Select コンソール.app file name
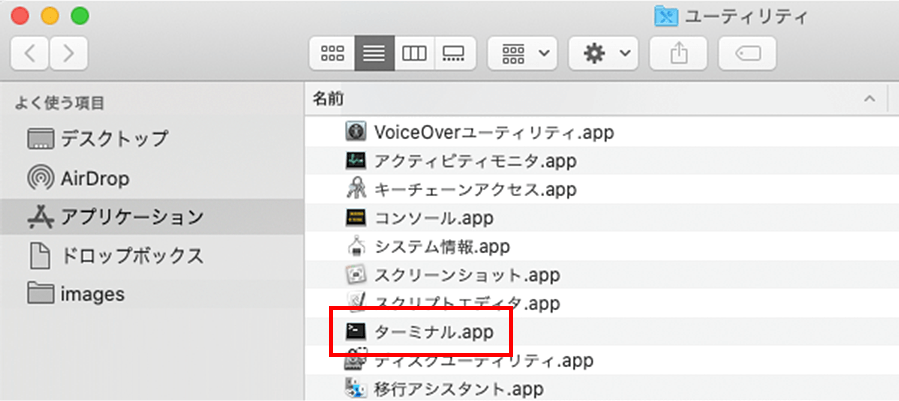 coord(434,217)
